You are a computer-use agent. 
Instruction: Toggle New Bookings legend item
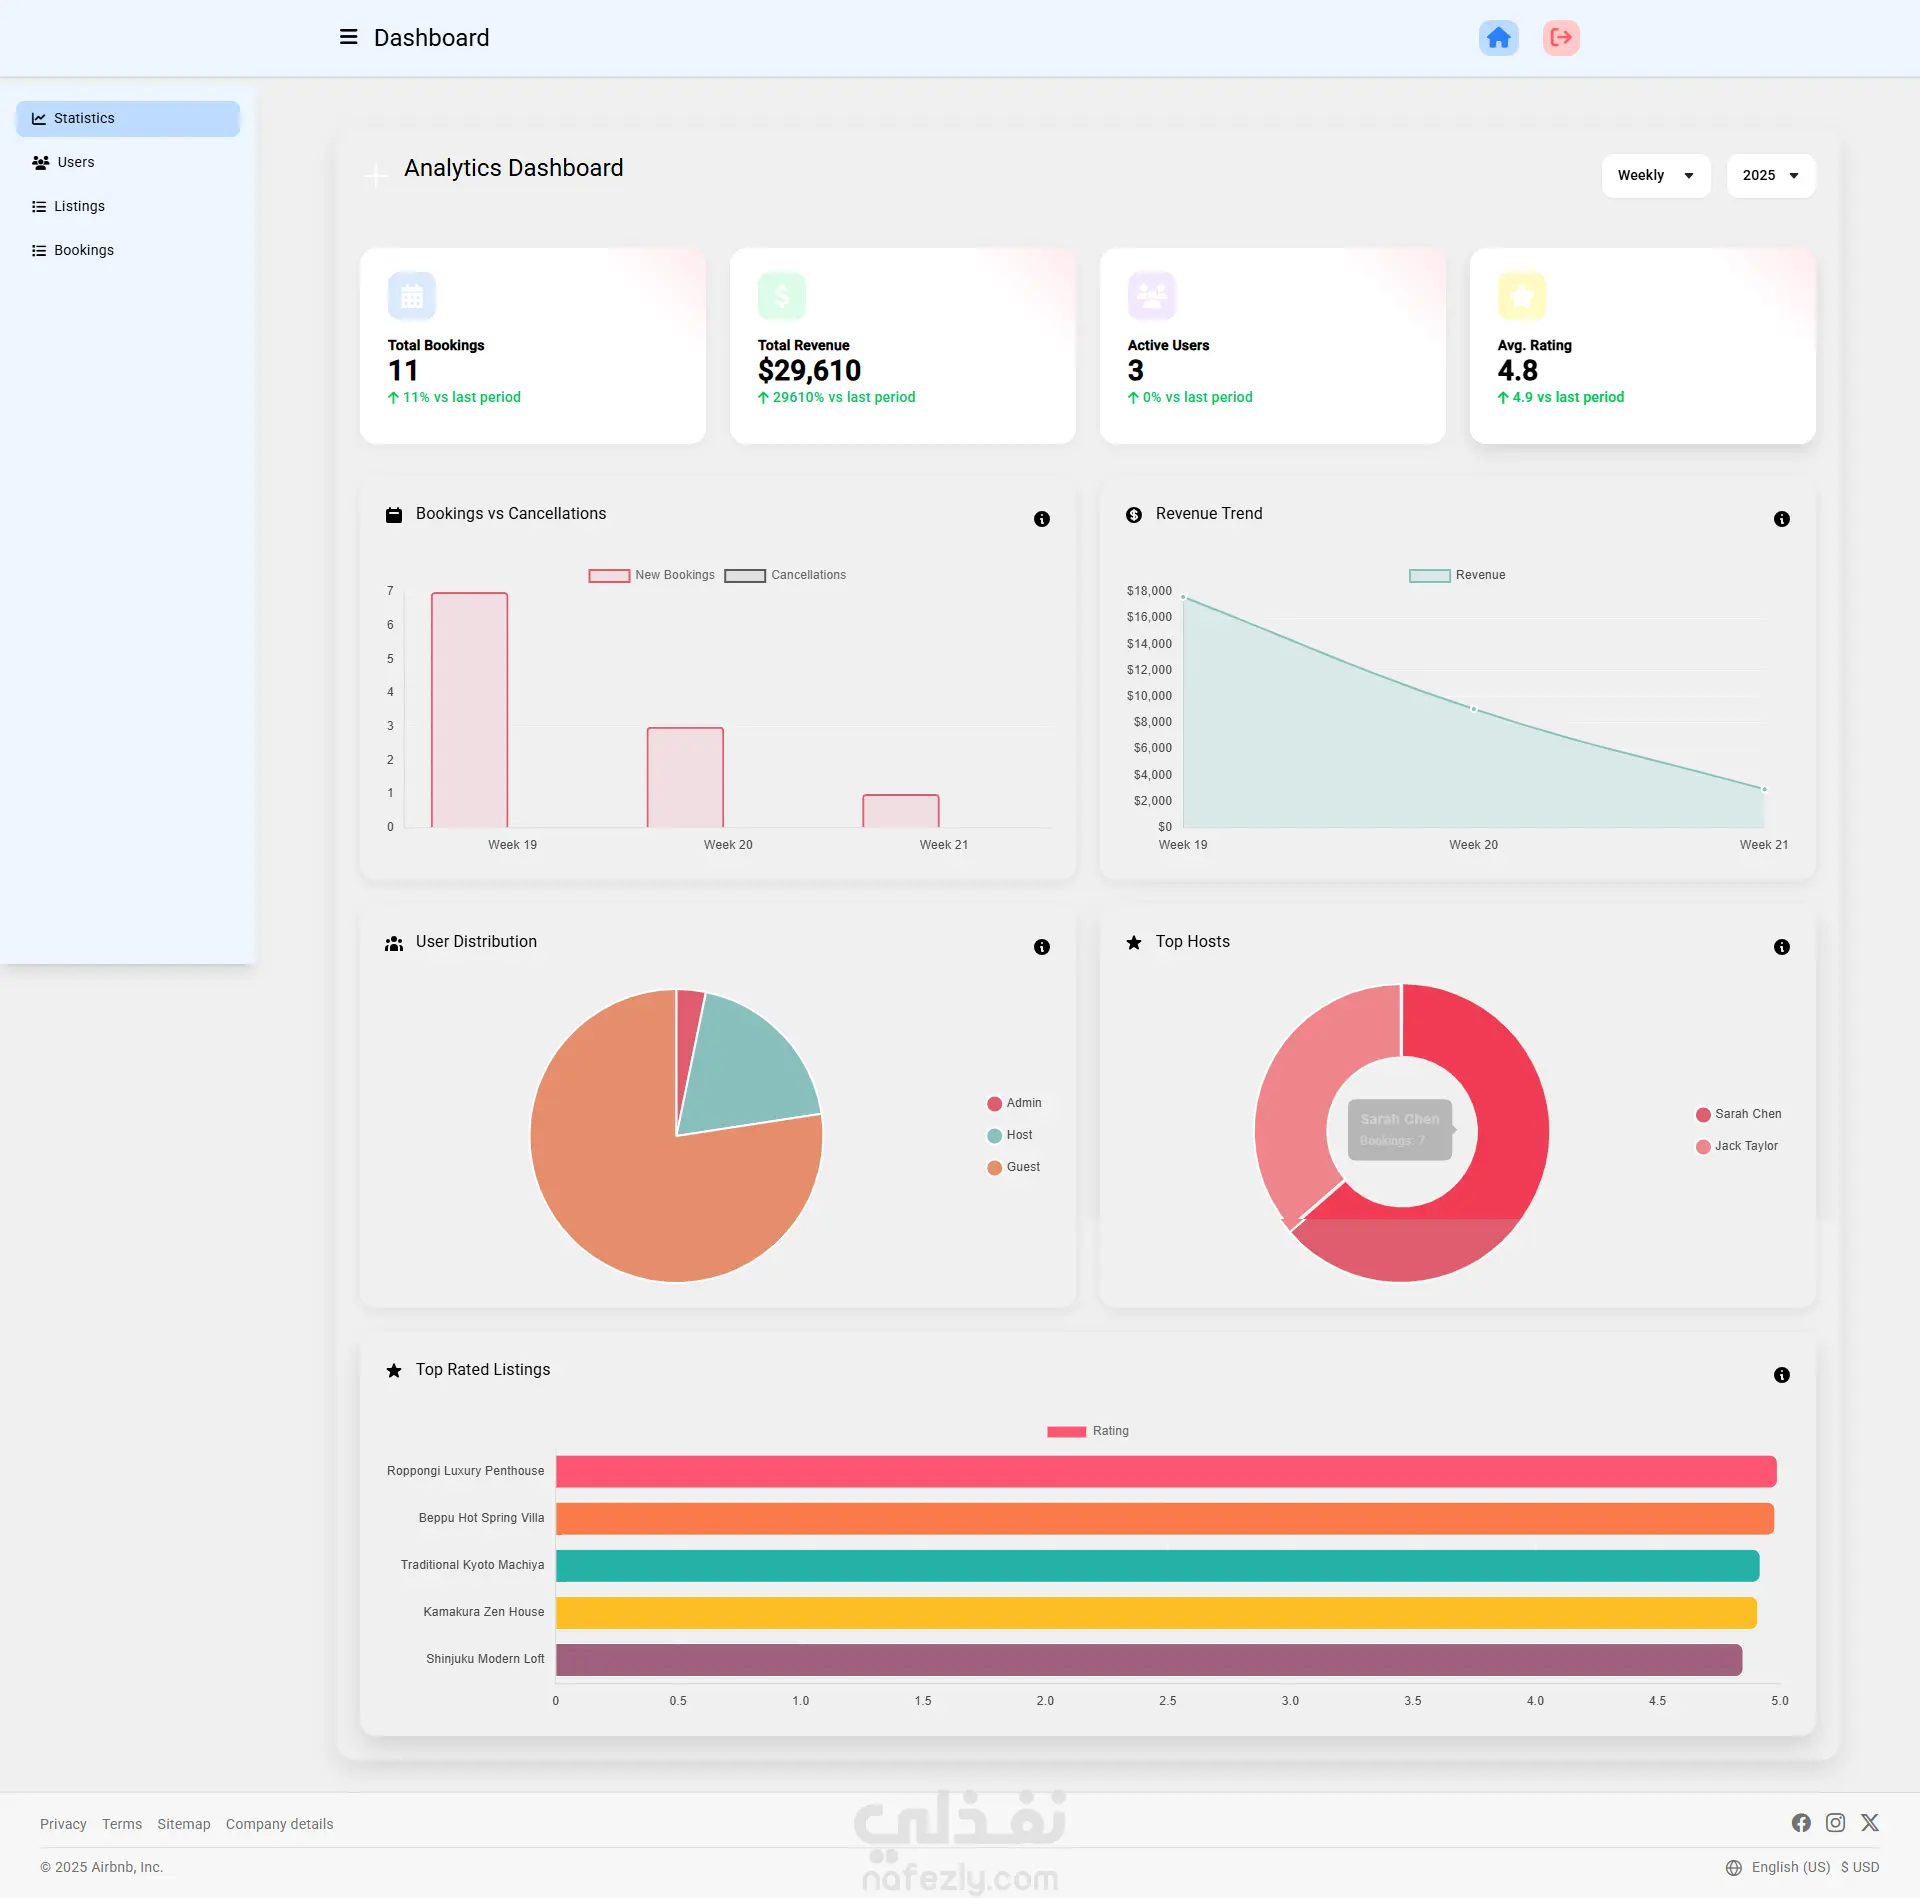(x=652, y=575)
